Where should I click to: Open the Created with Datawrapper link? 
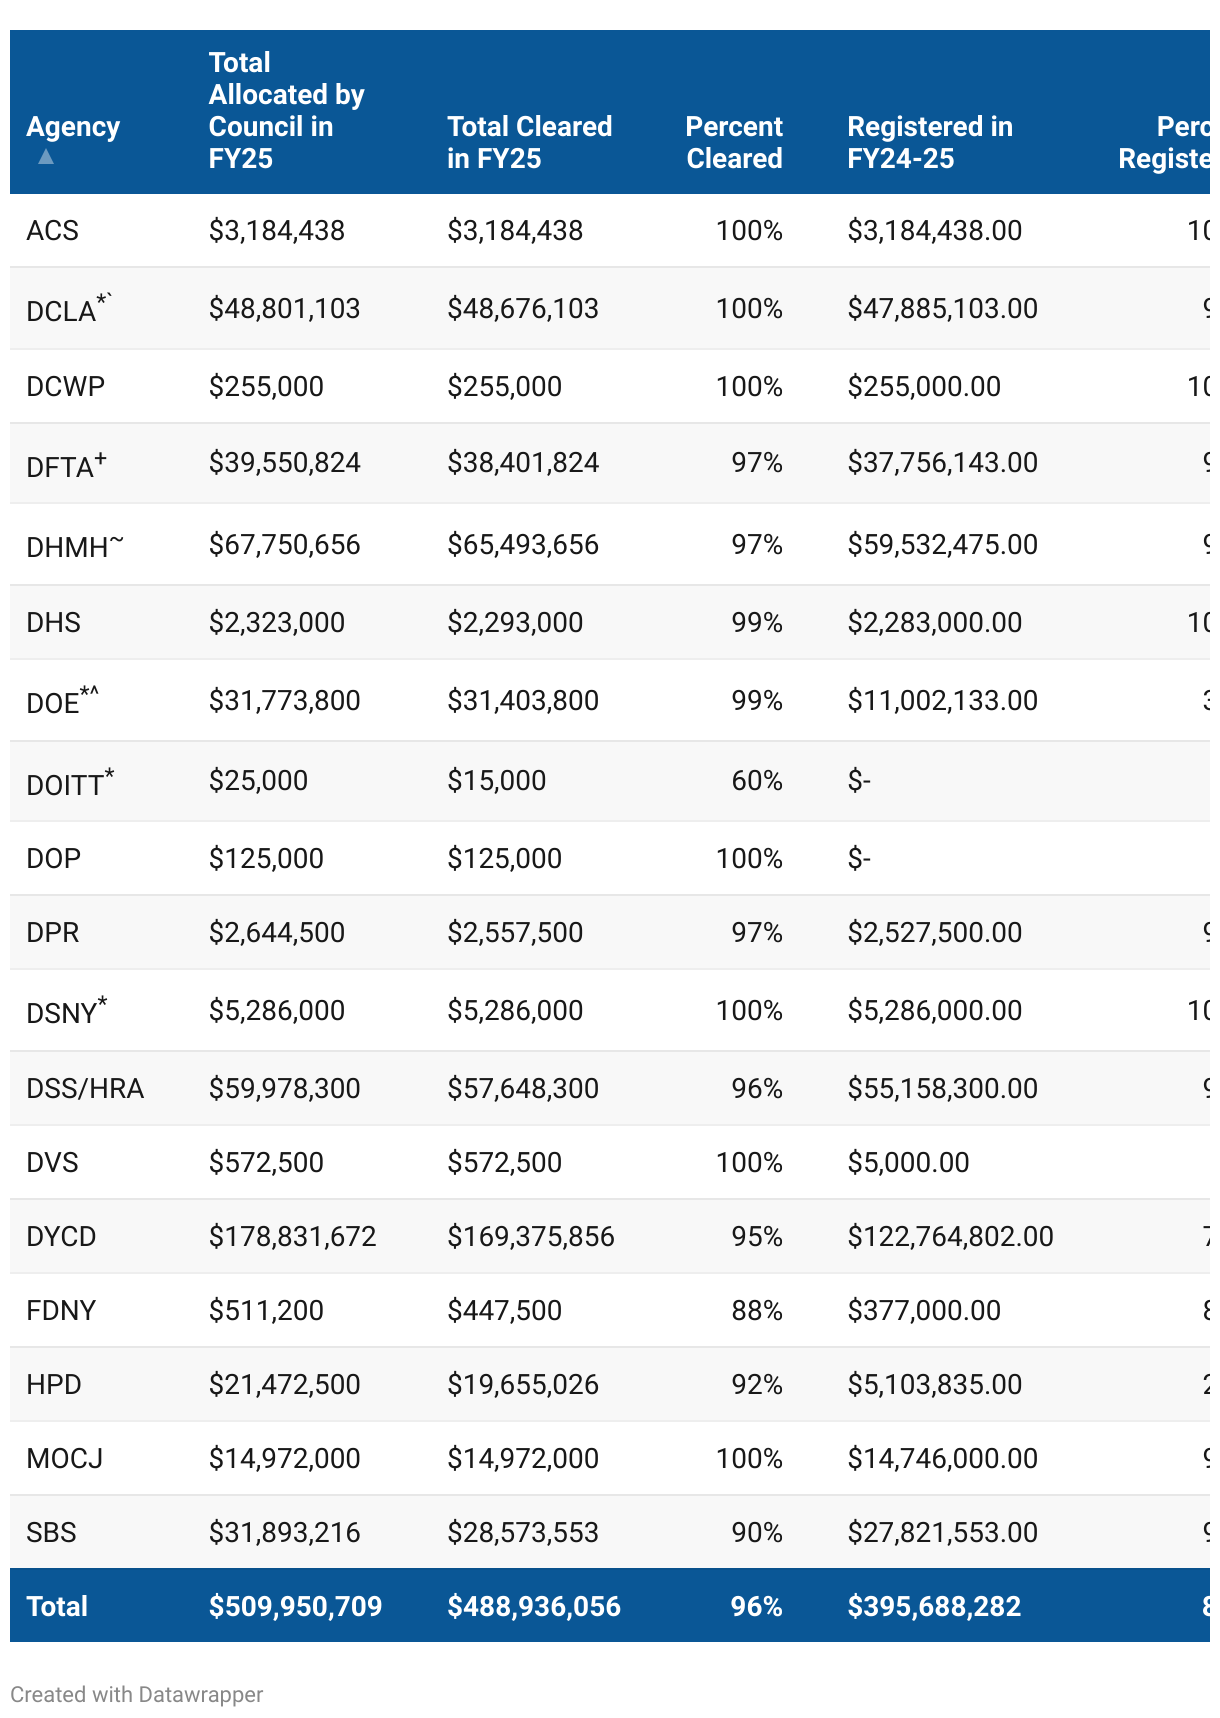point(137,1694)
